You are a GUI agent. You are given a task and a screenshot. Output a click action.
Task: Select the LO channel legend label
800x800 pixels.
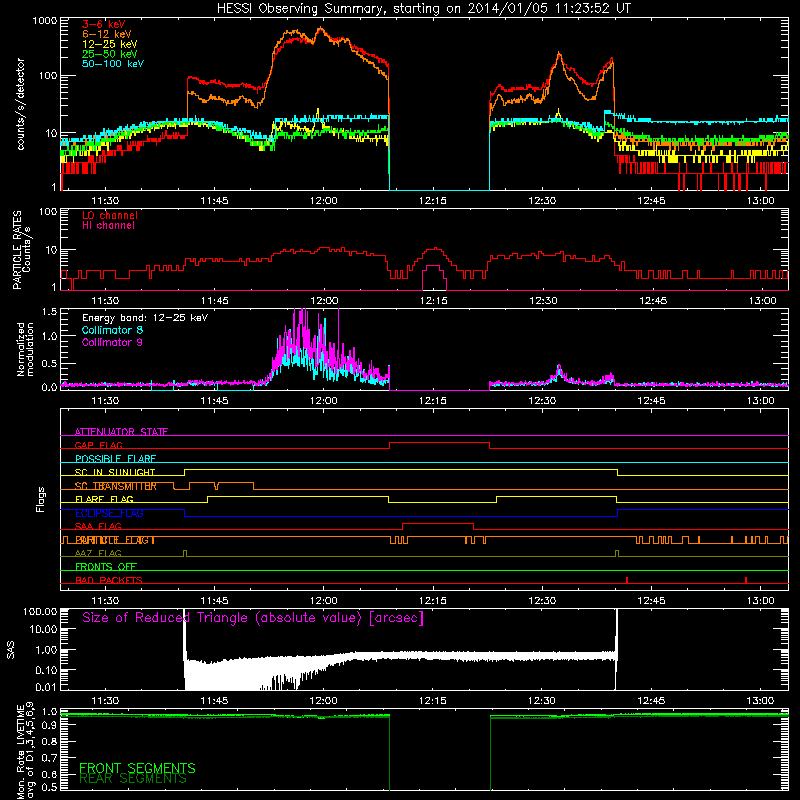point(110,215)
